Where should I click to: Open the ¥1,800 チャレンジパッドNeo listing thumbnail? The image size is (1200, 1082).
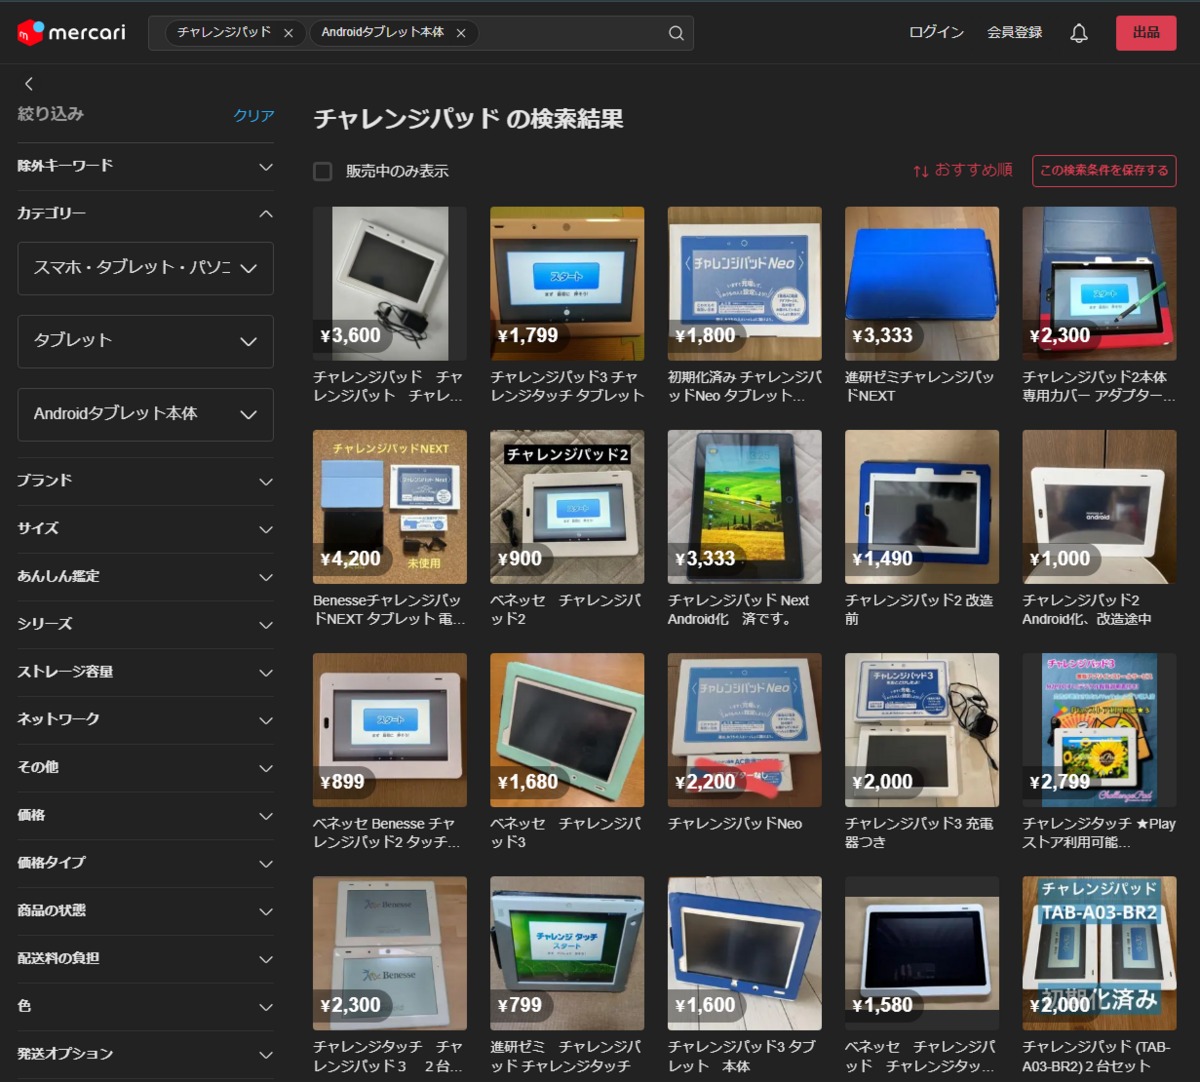pos(745,284)
